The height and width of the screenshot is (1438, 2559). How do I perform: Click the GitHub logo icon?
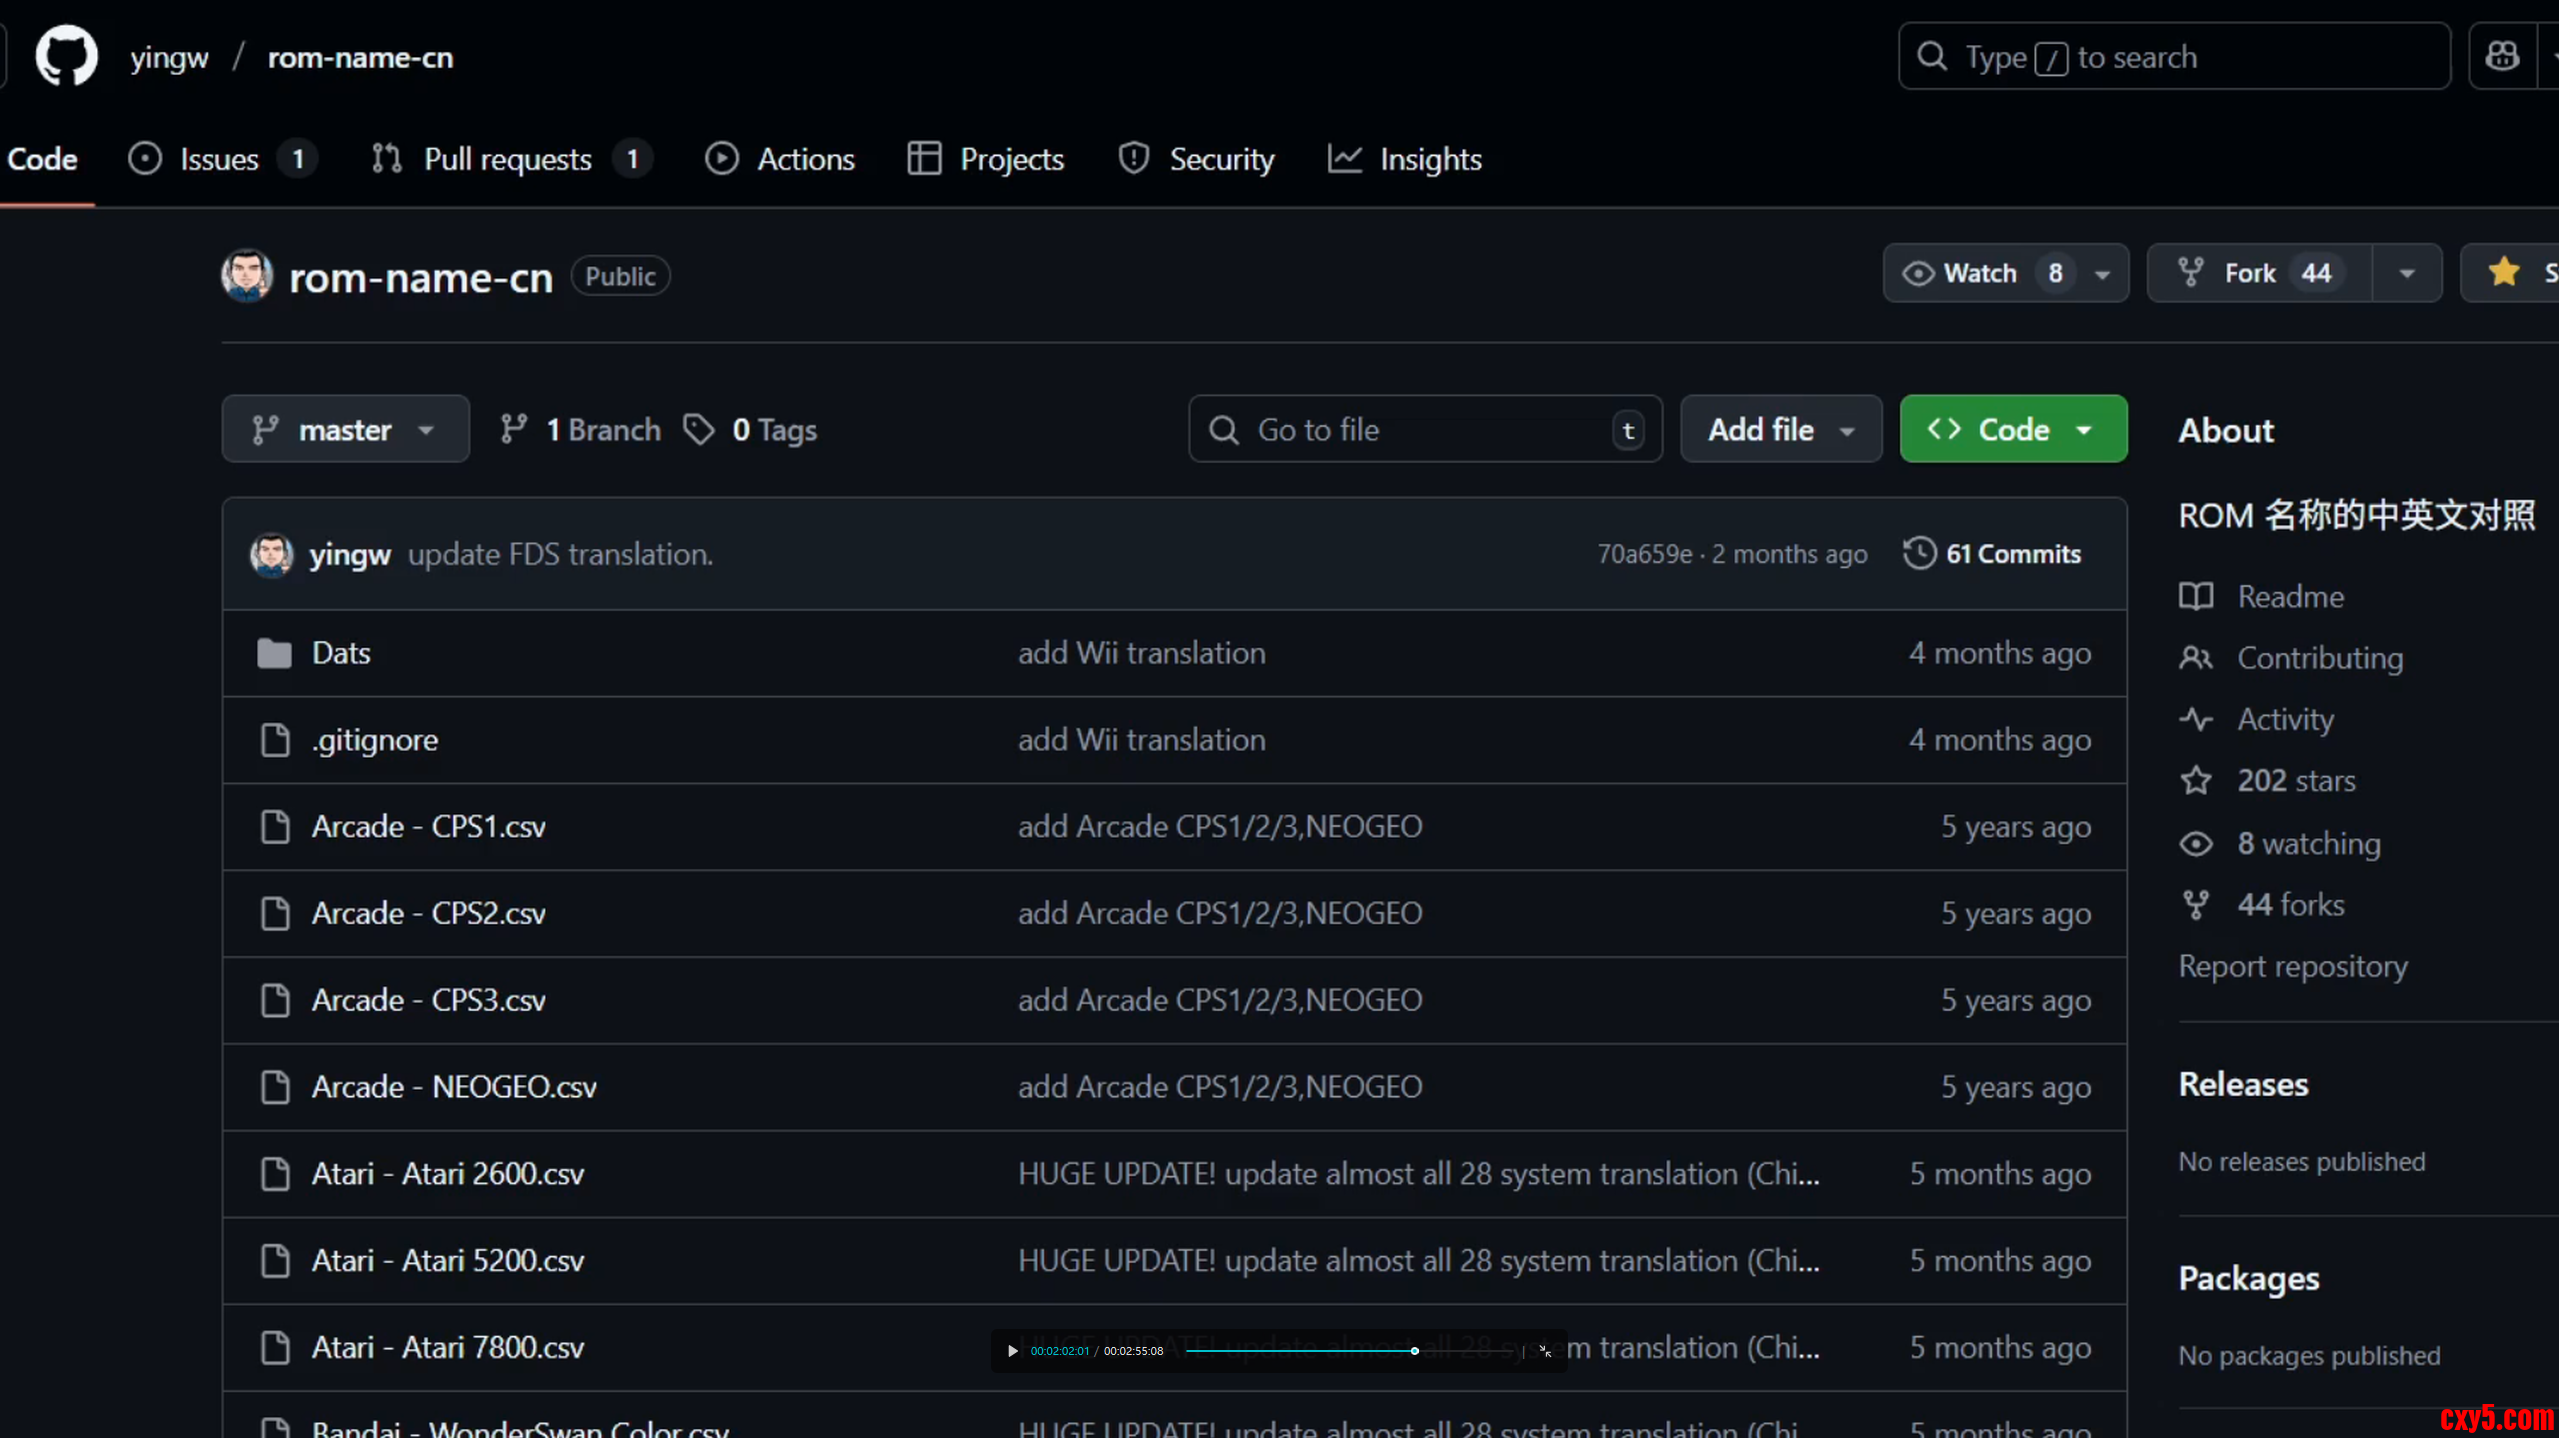[66, 57]
